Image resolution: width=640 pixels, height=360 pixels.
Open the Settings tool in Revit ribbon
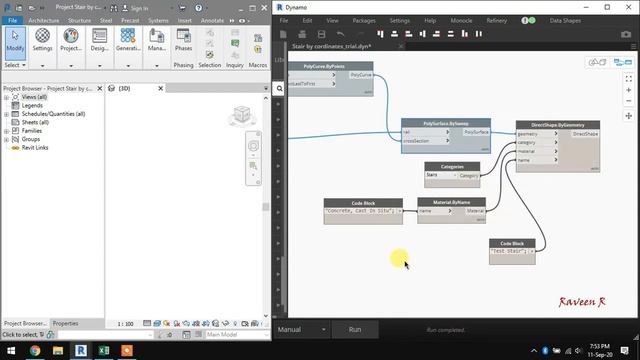[x=42, y=41]
